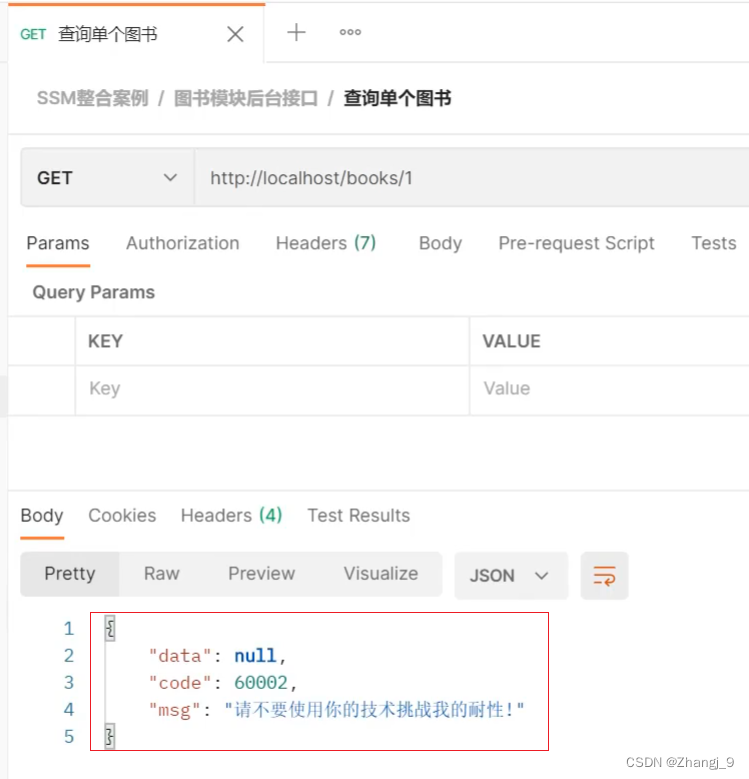The width and height of the screenshot is (749, 779).
Task: Open the tab options three-dot menu
Action: (x=350, y=32)
